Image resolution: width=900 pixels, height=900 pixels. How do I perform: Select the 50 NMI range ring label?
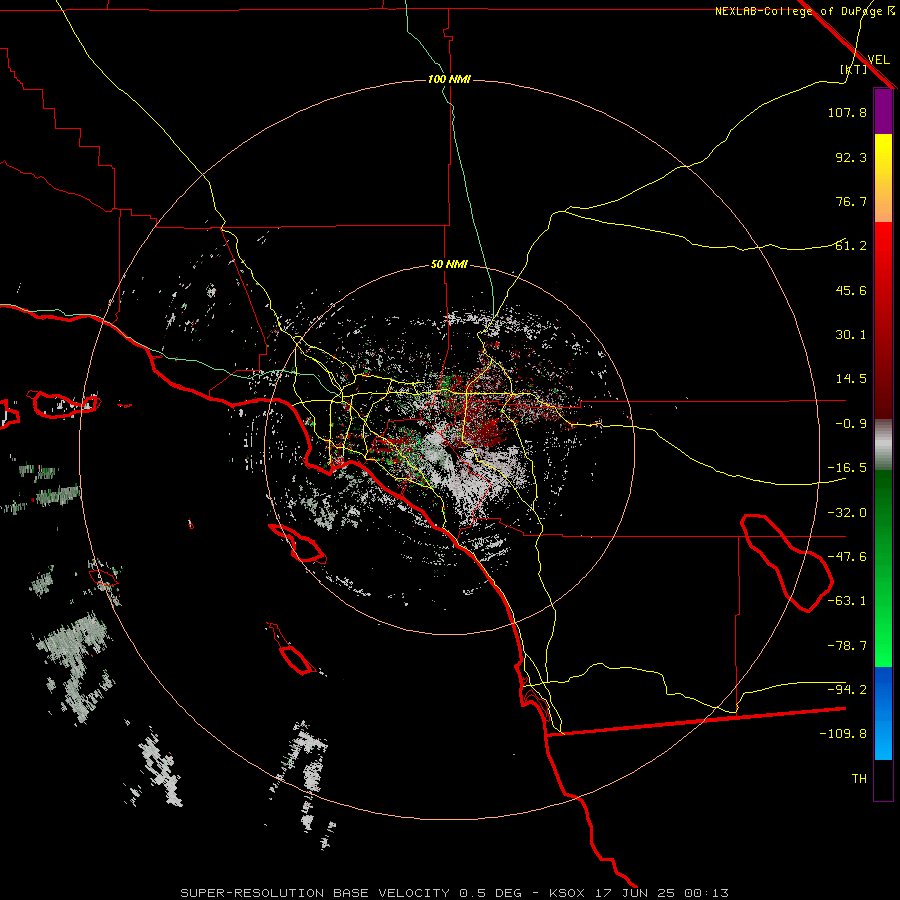[449, 265]
